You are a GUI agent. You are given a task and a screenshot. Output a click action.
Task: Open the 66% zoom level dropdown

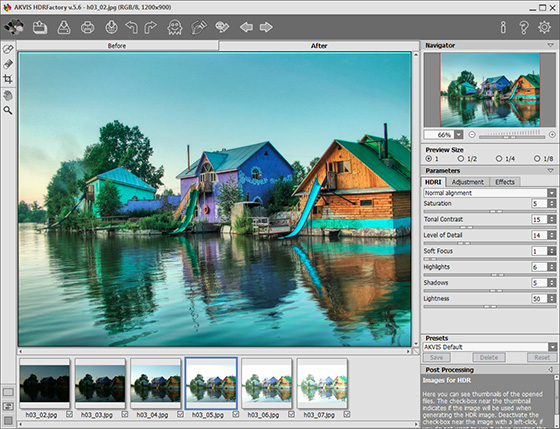point(459,135)
